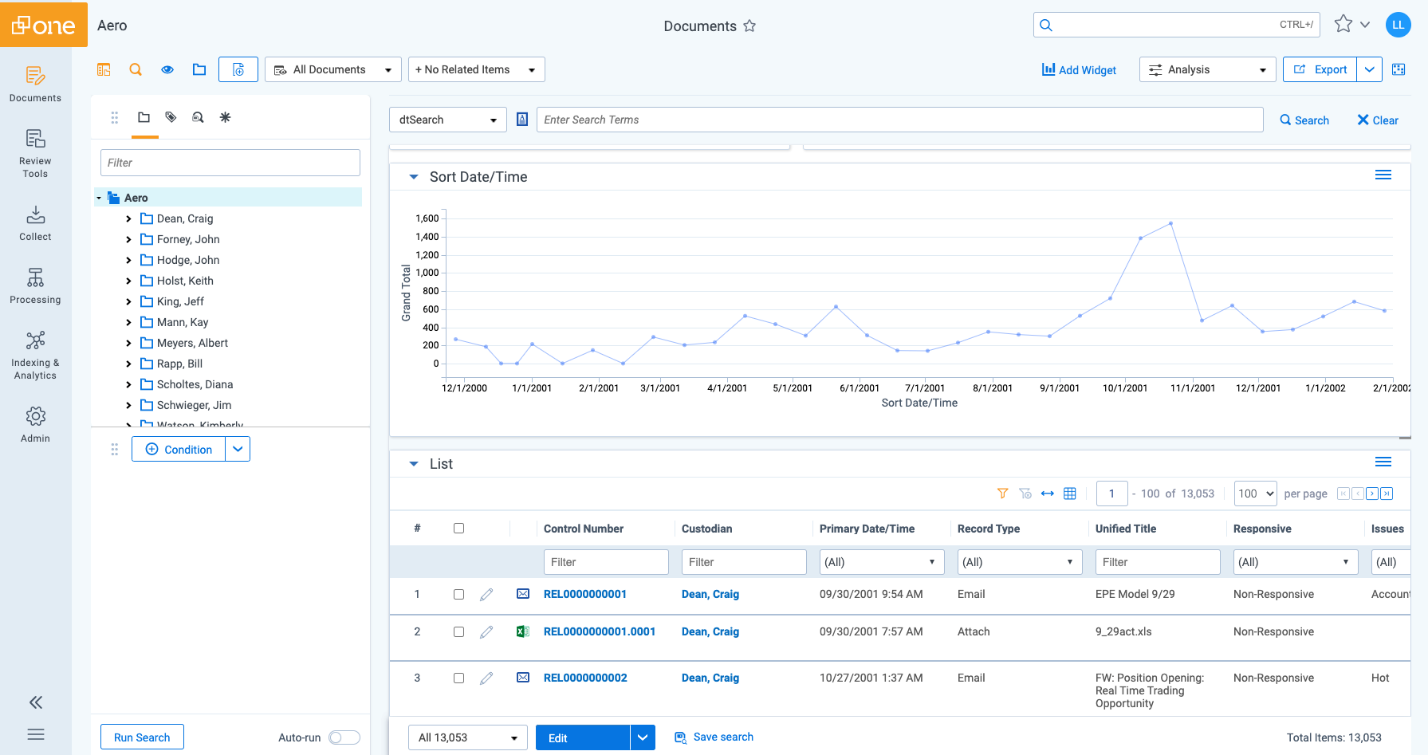Click the Run Search button
The image size is (1428, 755).
141,736
